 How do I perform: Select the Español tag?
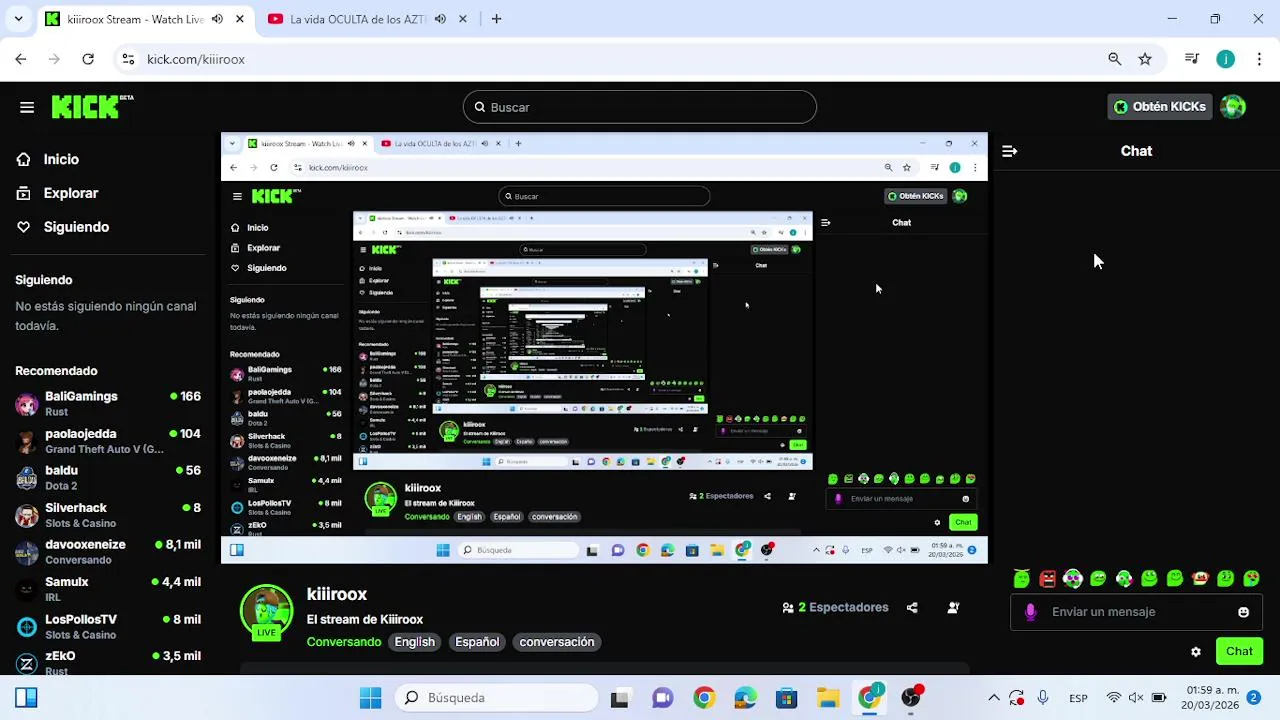pyautogui.click(x=477, y=642)
